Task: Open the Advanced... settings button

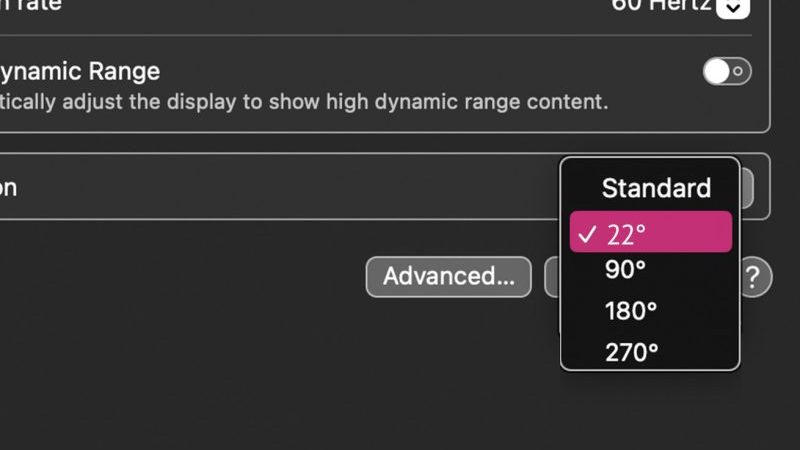Action: point(448,277)
